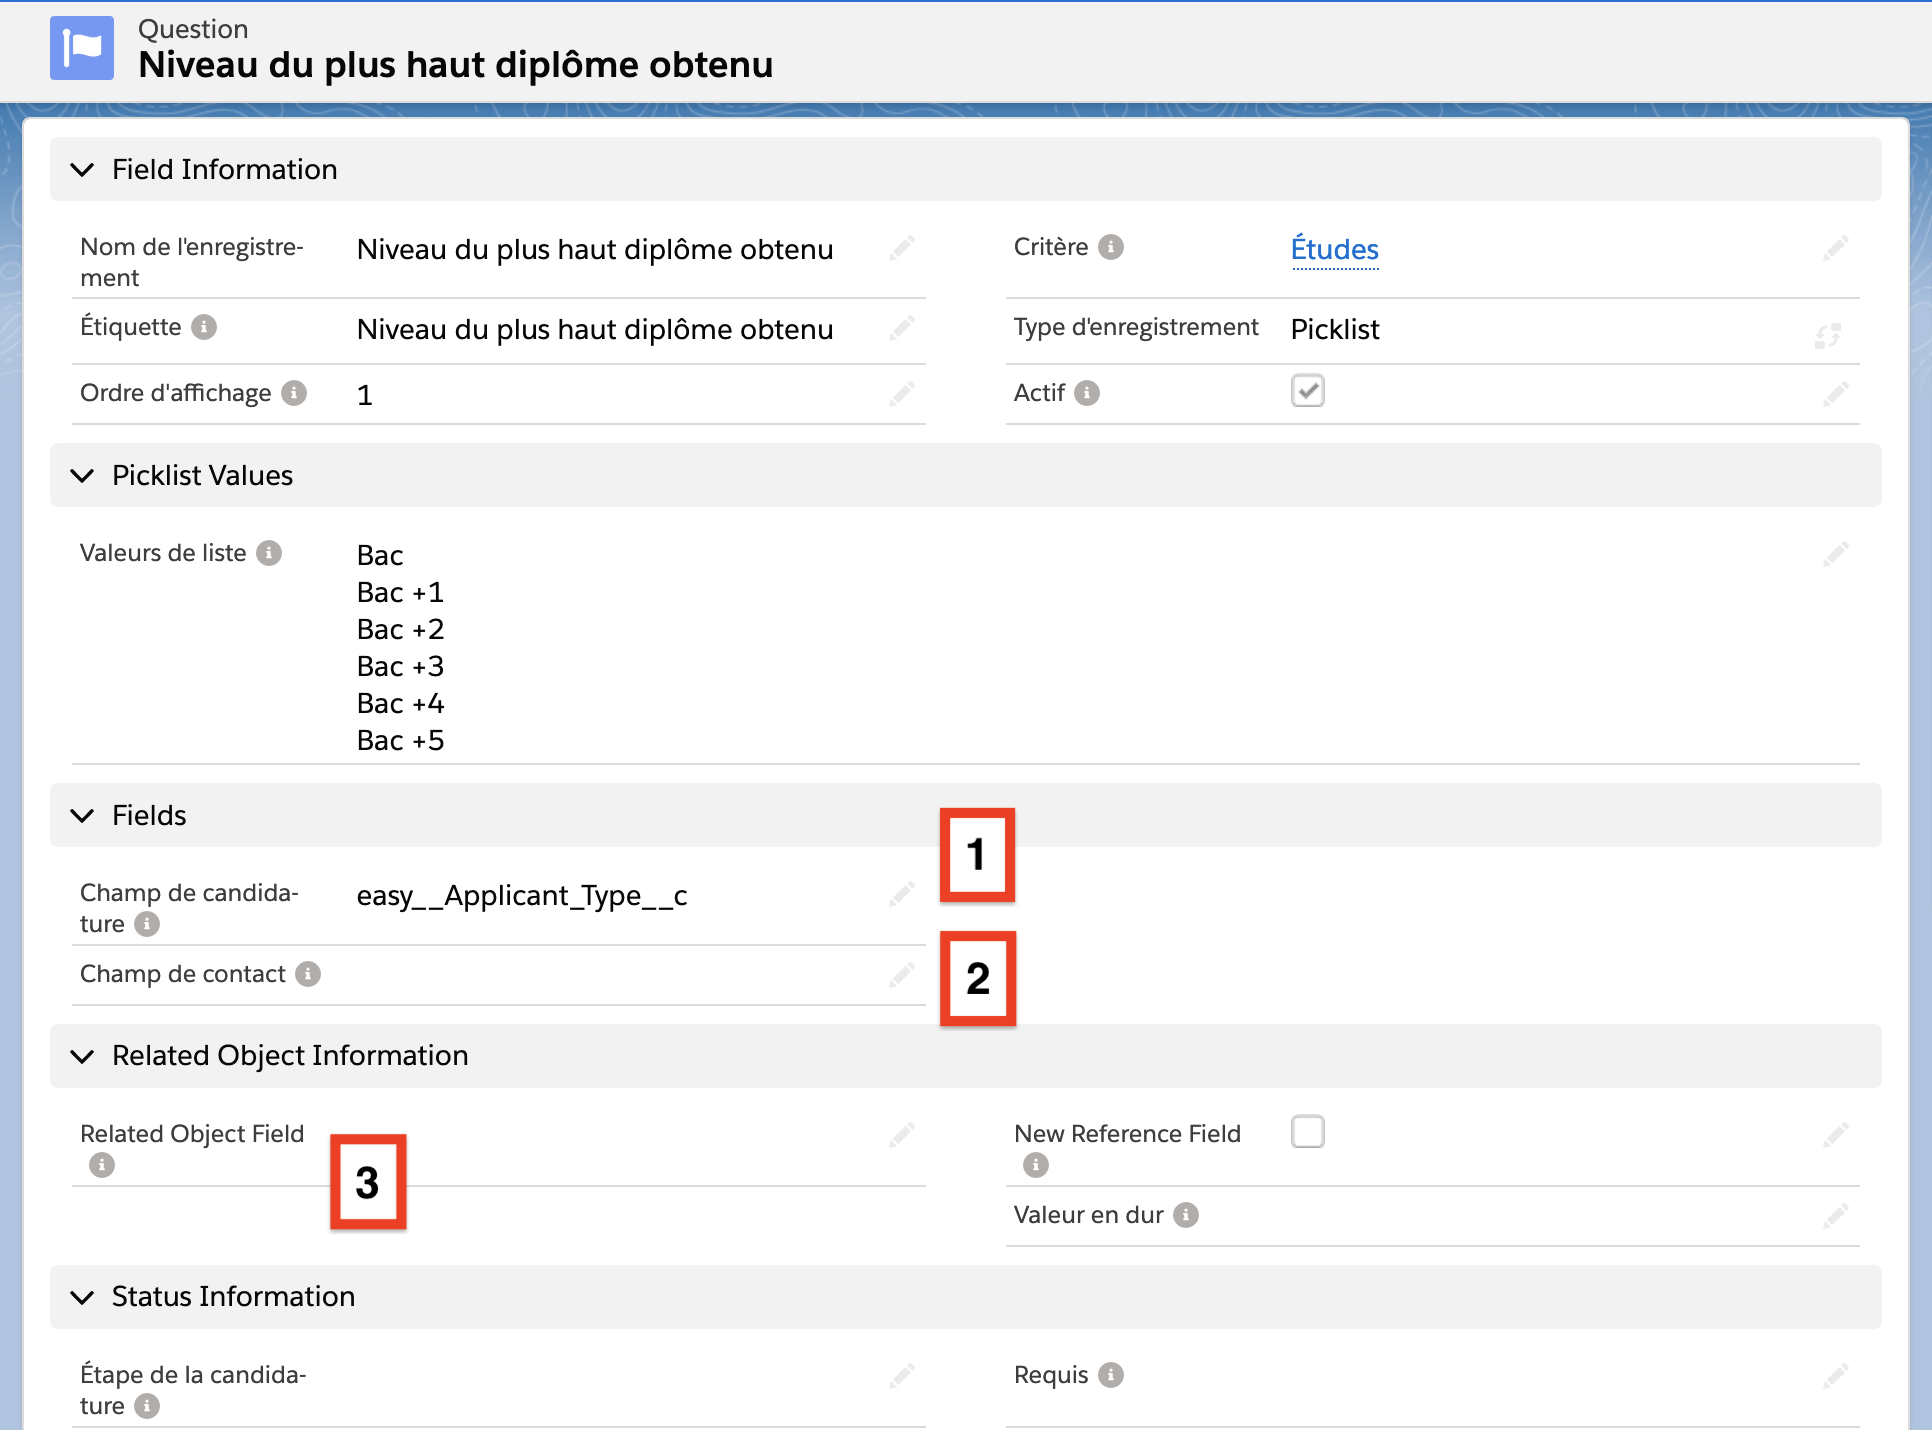Click change record type icon beside Picklist
Viewport: 1932px width, 1430px height.
coord(1828,336)
